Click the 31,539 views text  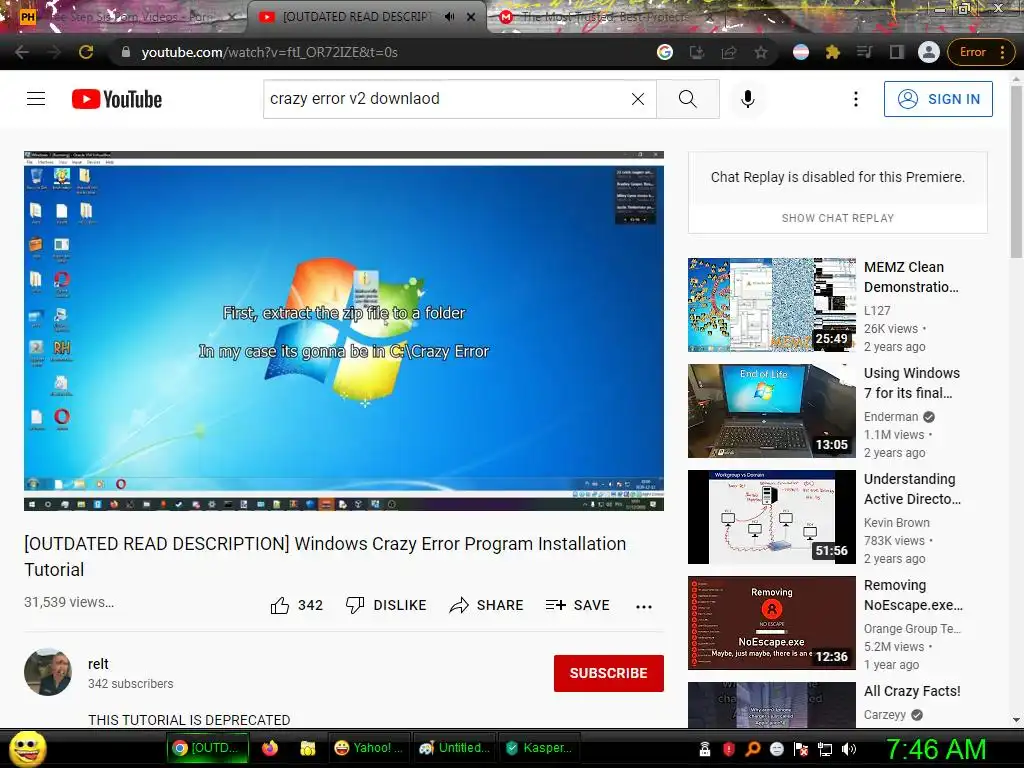pyautogui.click(x=69, y=602)
